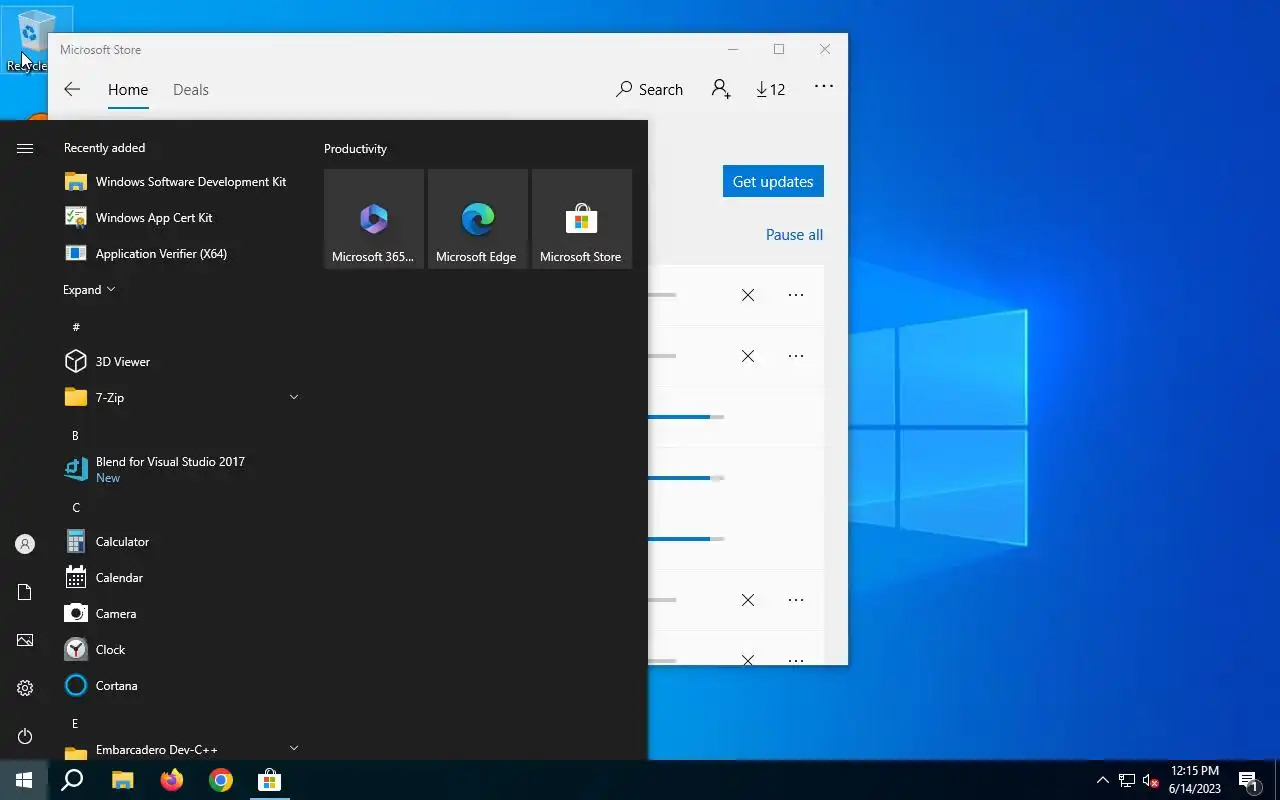Expand the Embarcadero Dev-C++ folder

coord(180,750)
